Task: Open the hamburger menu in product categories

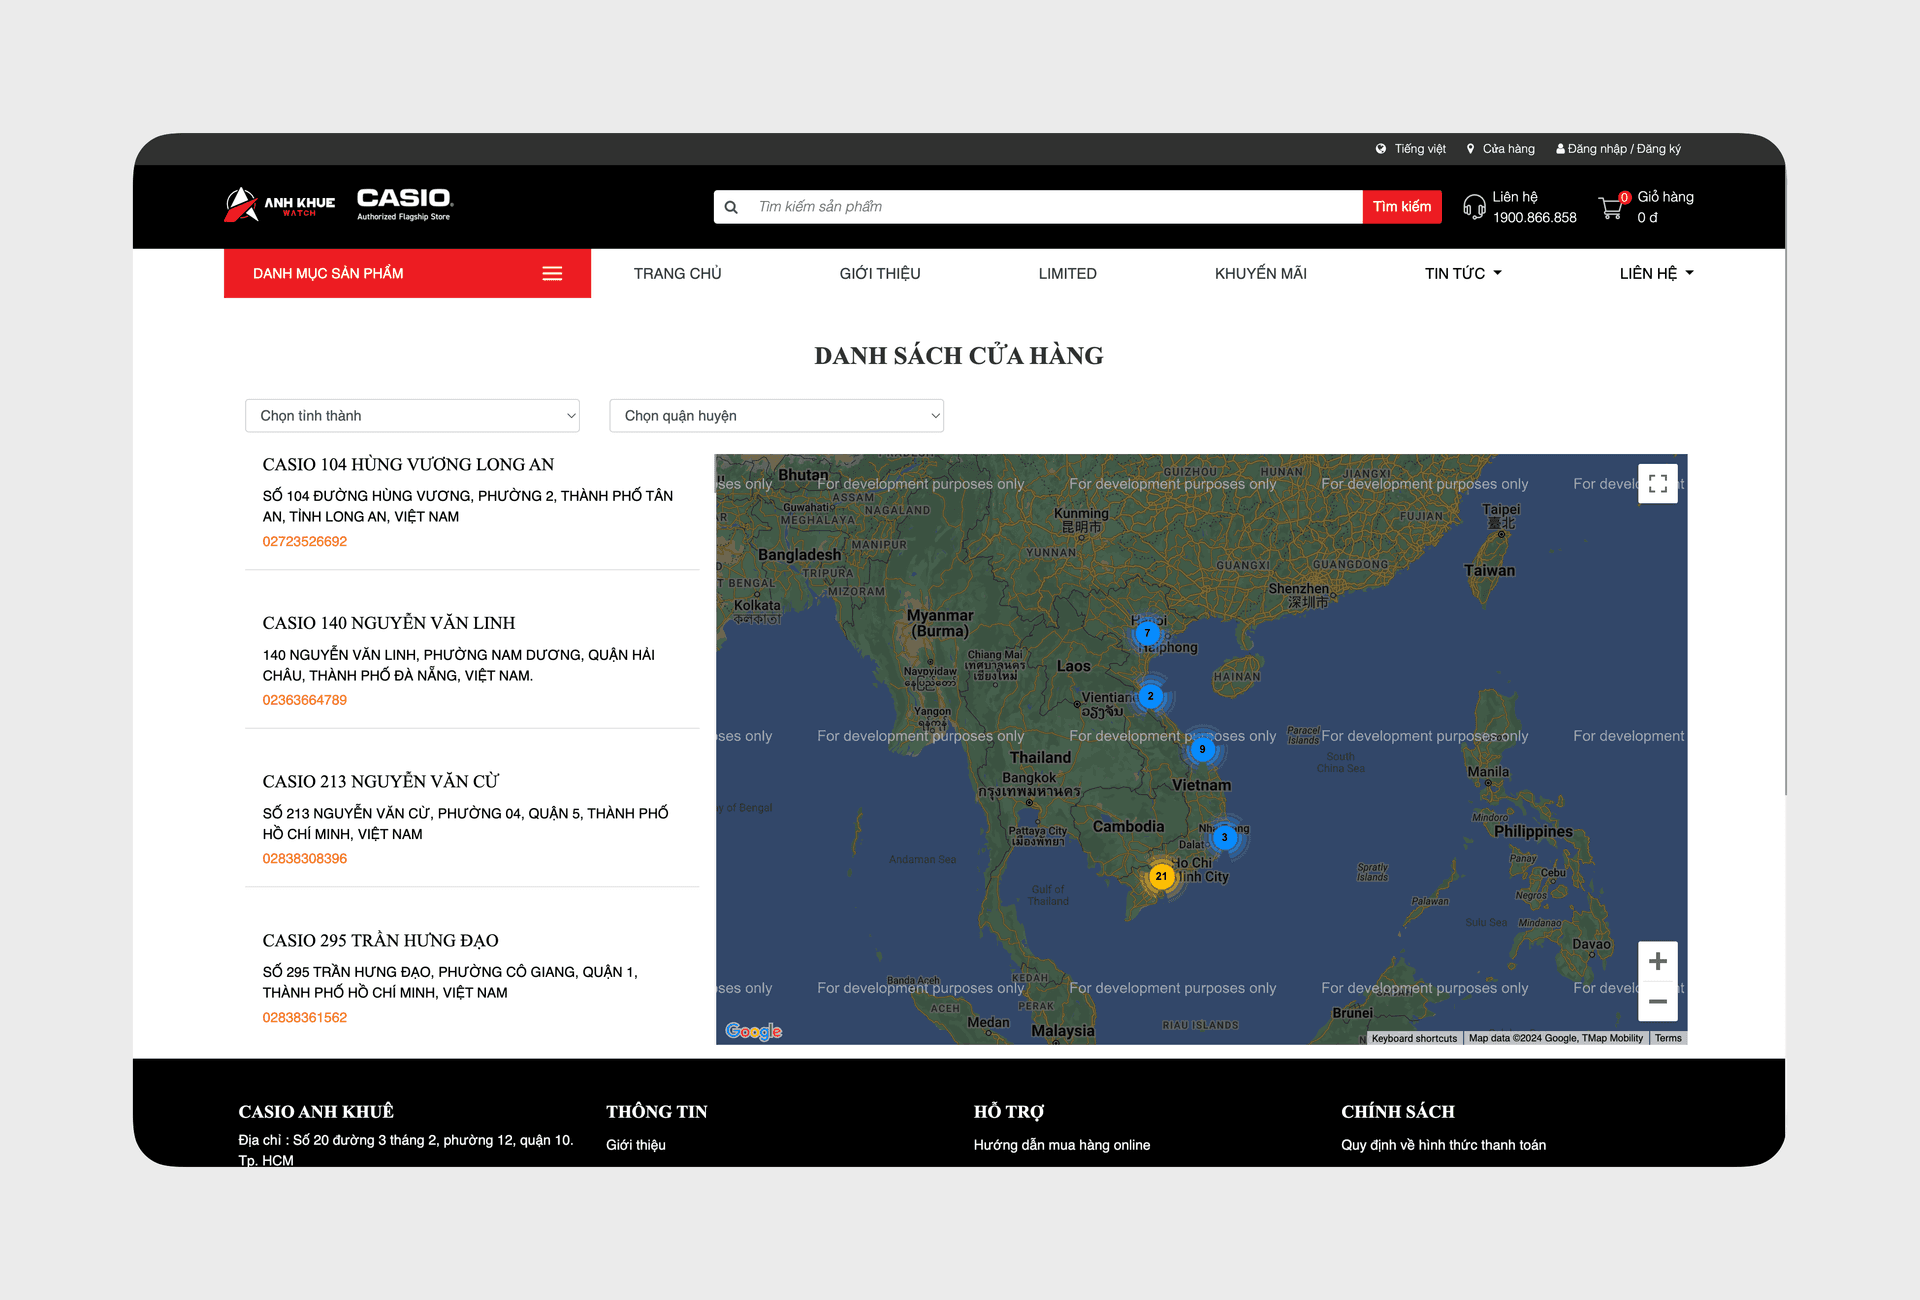Action: (552, 274)
